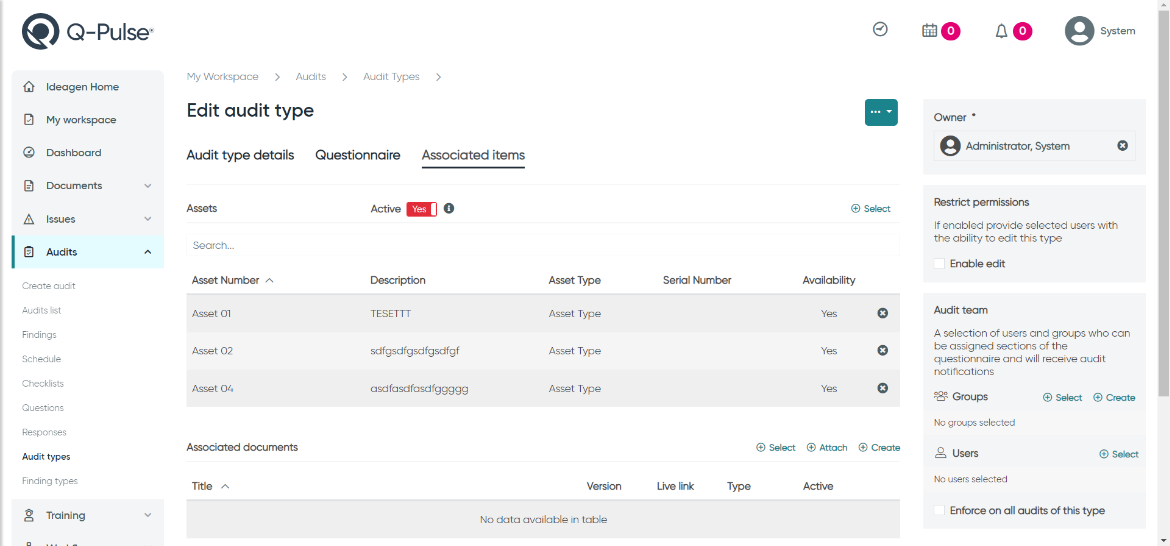Go to My Workspace breadcrumb
1170x546 pixels.
222,77
